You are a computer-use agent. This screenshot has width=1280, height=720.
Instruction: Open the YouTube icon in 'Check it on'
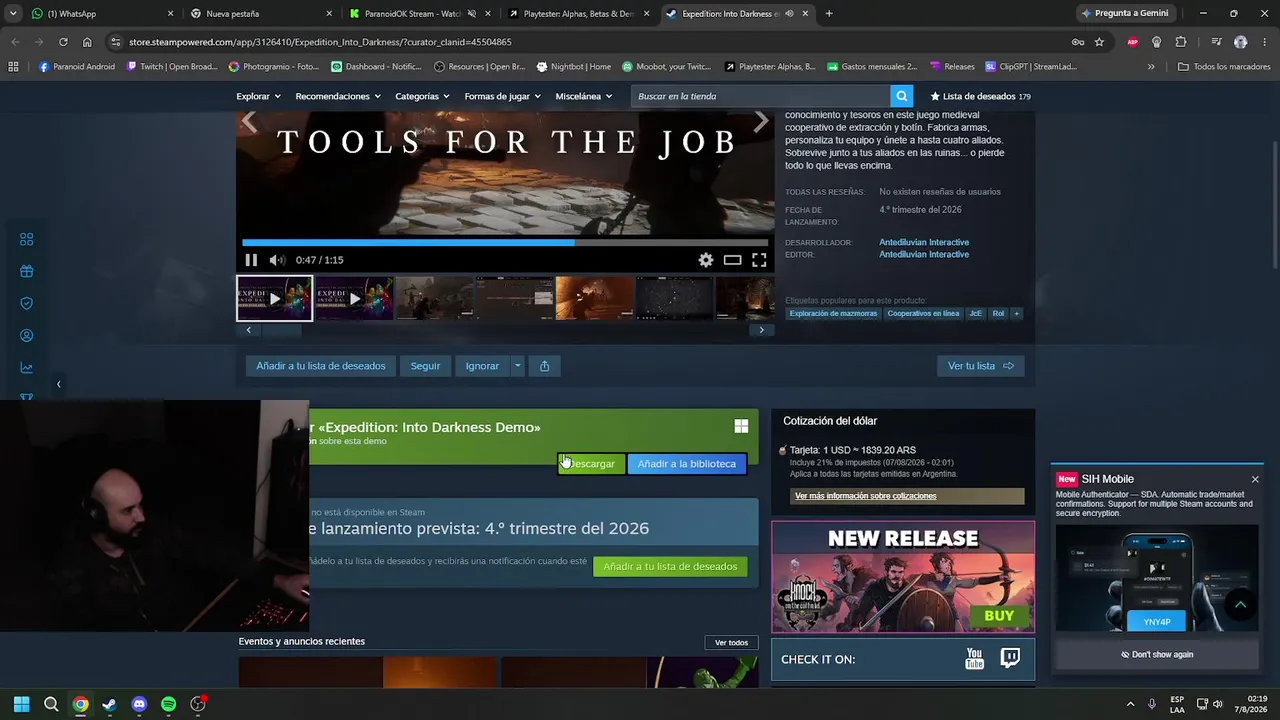pyautogui.click(x=975, y=659)
